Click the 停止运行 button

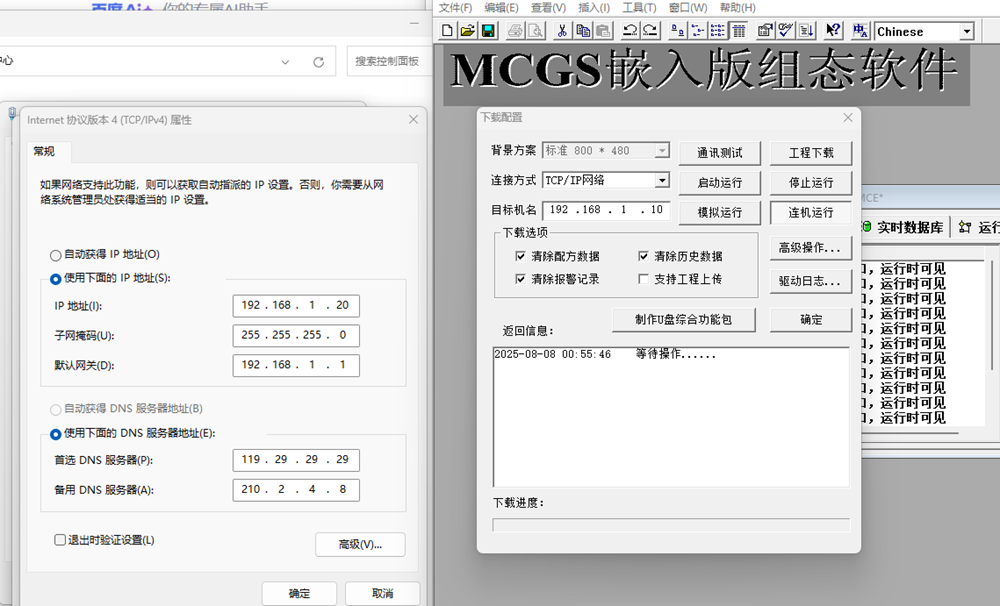811,182
